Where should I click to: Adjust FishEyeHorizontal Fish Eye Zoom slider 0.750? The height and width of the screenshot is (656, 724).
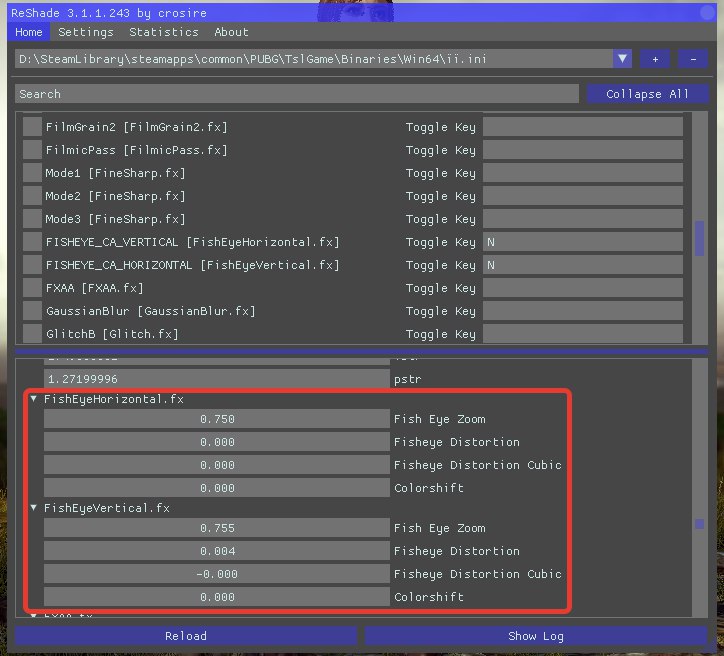tap(217, 419)
